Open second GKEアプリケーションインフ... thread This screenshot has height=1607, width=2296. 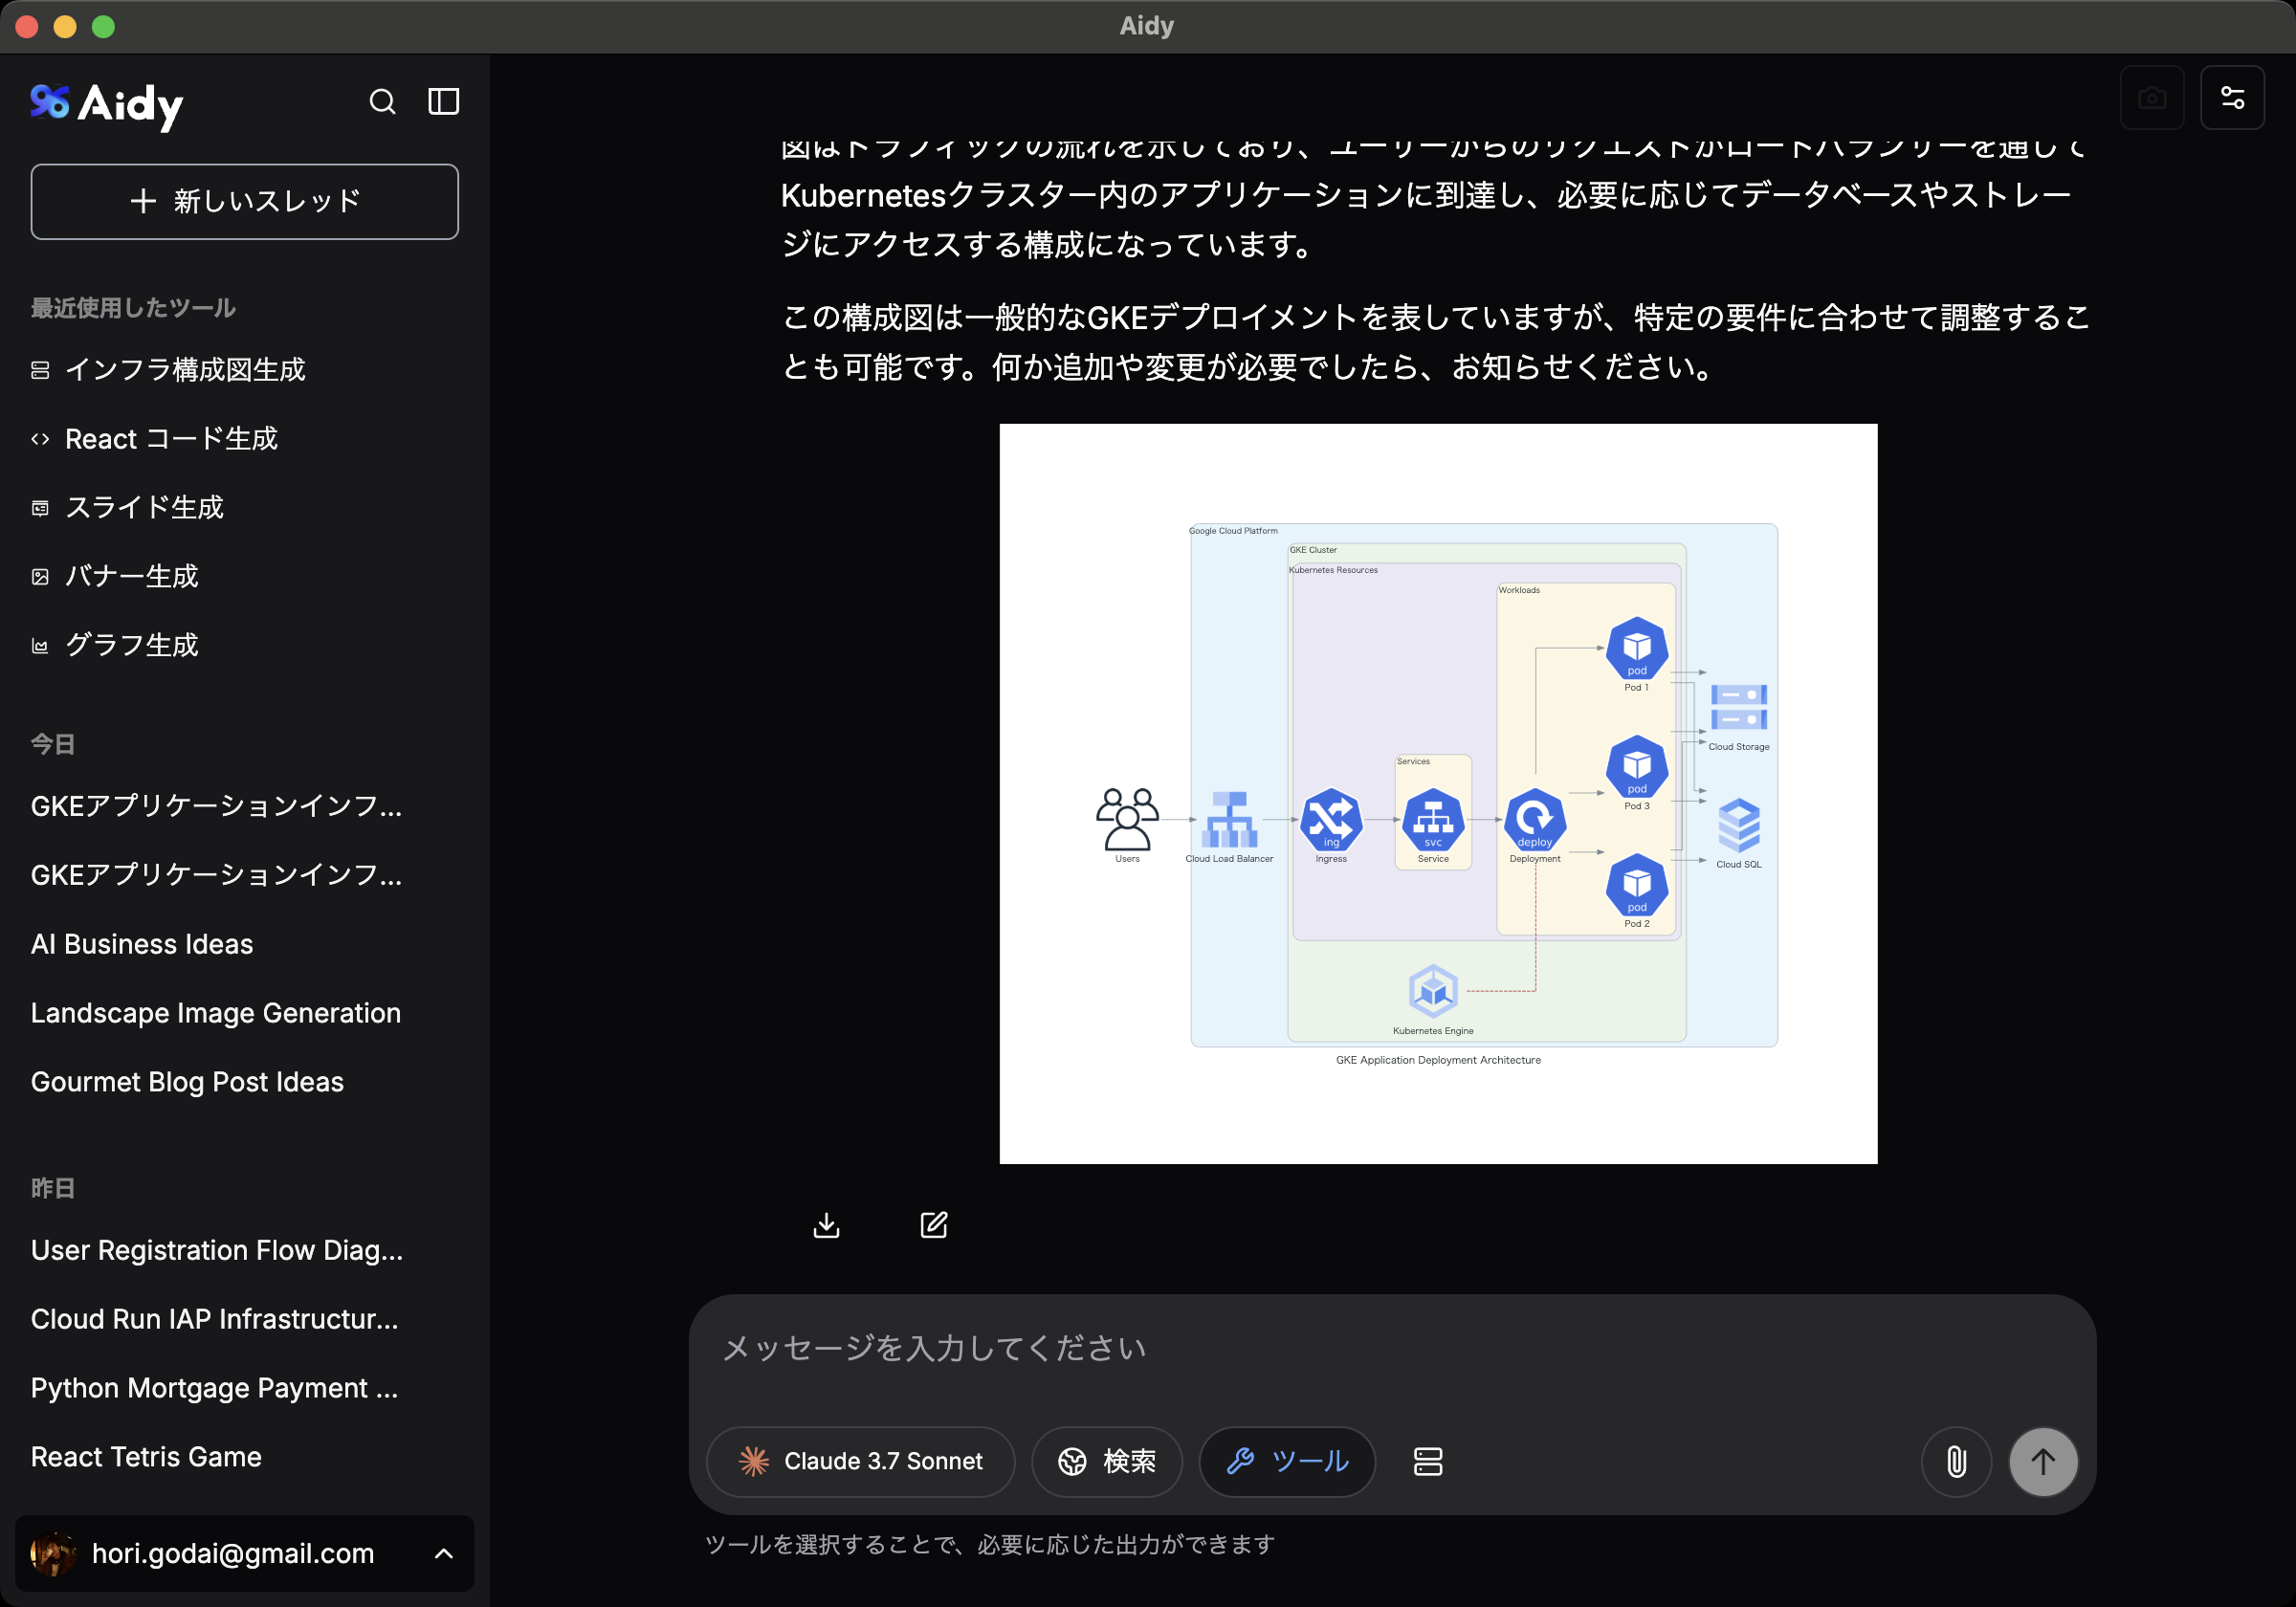pos(216,876)
